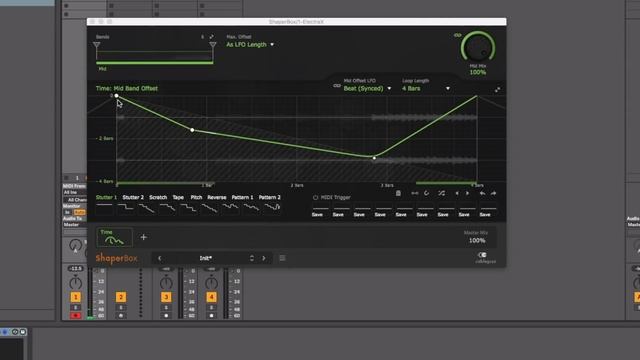640x360 pixels.
Task: Click the track 1 volume value -13.5
Action: click(x=76, y=269)
